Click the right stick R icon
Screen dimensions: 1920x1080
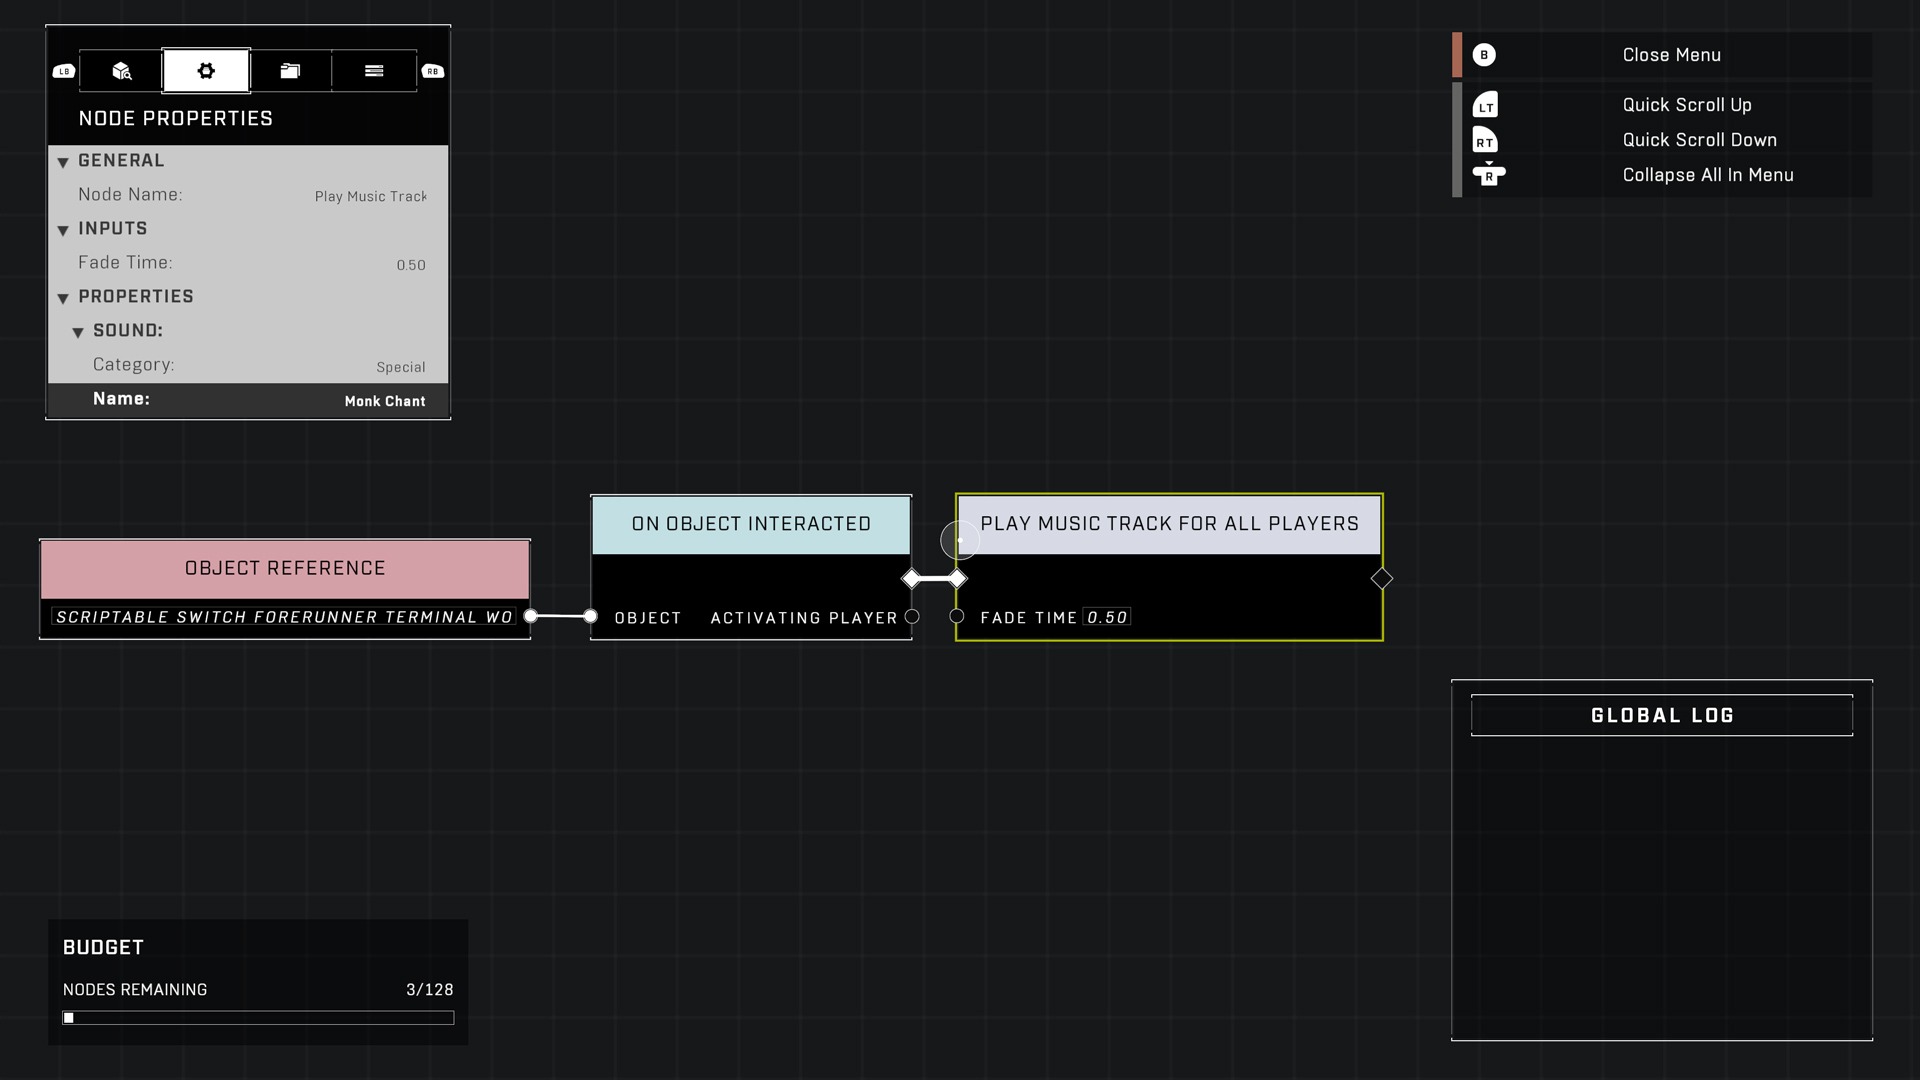click(x=1489, y=174)
